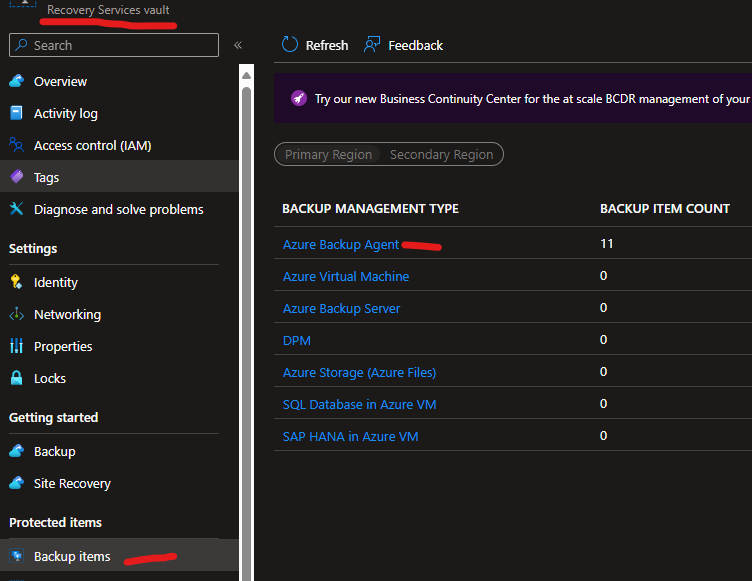Click the rocket icon in banner
Screen dimensions: 752x581
pos(299,98)
